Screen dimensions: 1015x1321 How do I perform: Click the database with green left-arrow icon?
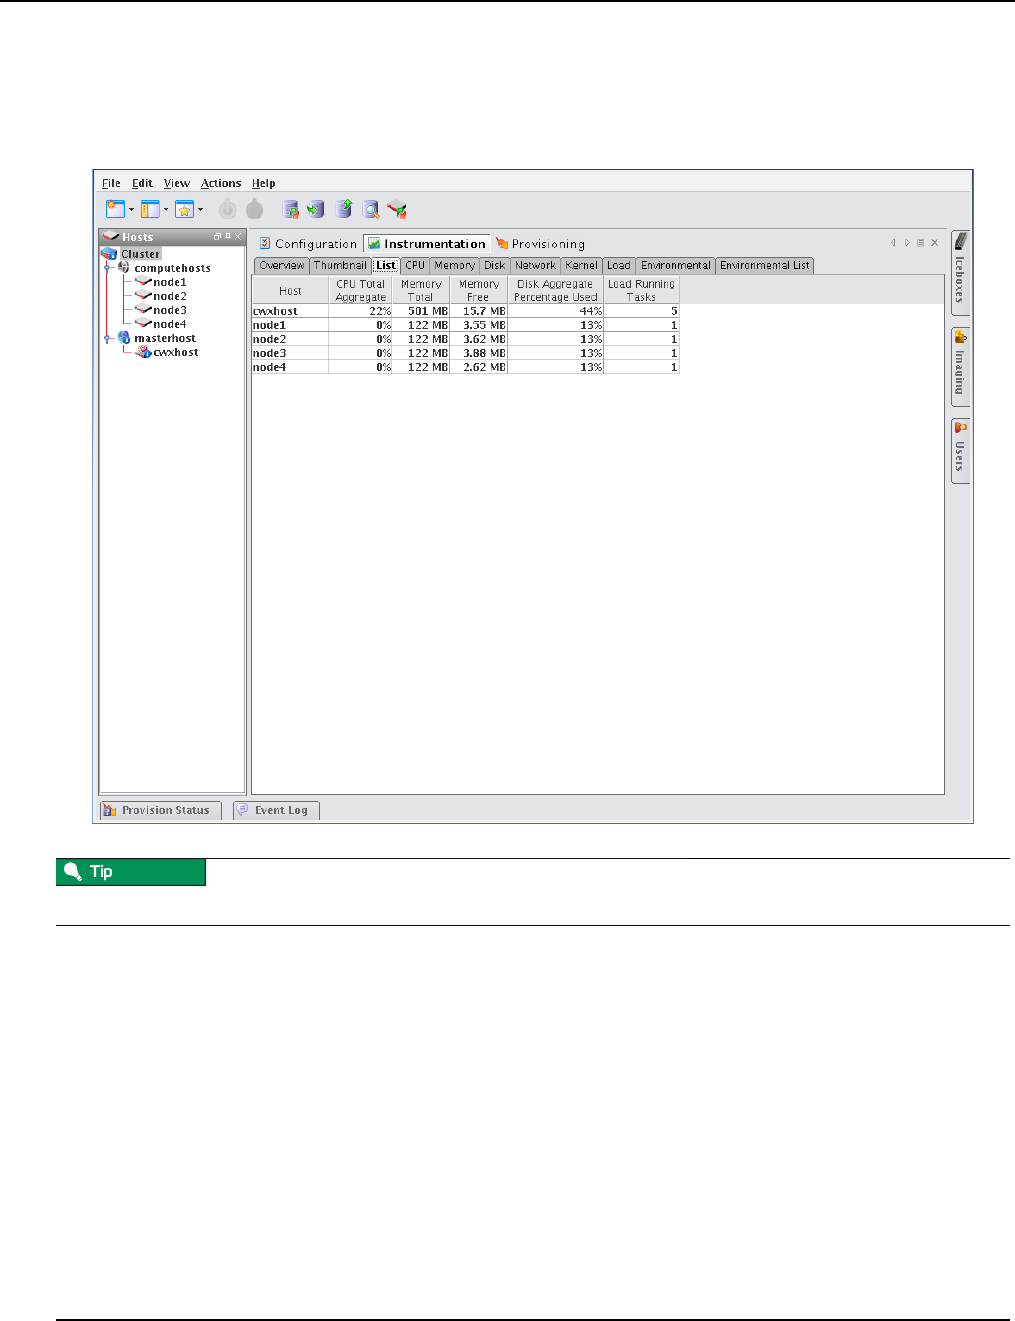coord(316,209)
